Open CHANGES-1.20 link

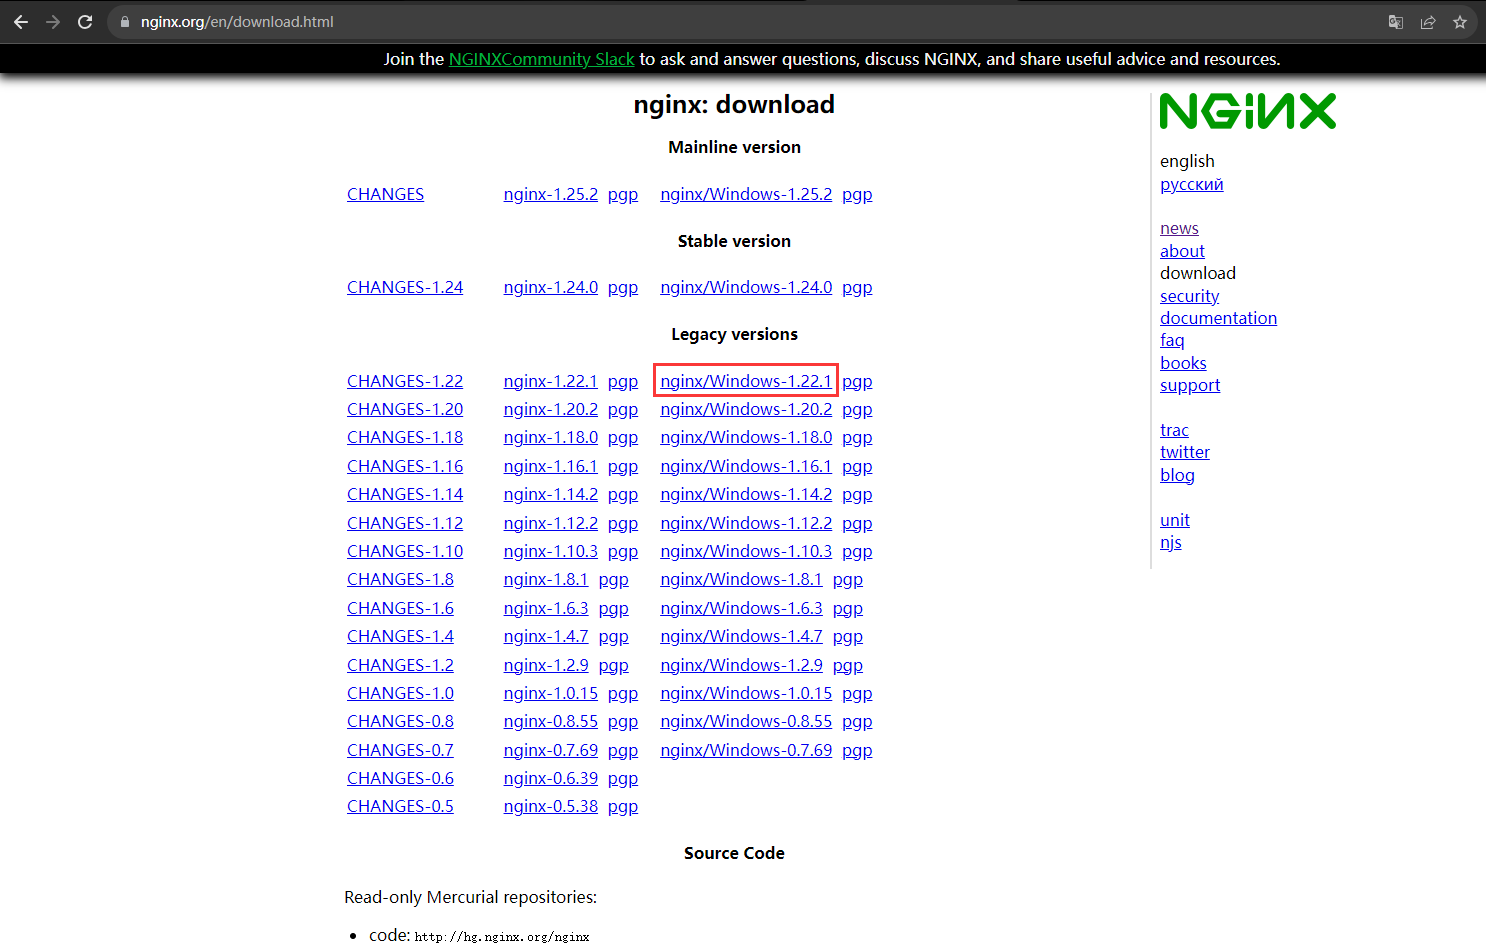coord(405,409)
